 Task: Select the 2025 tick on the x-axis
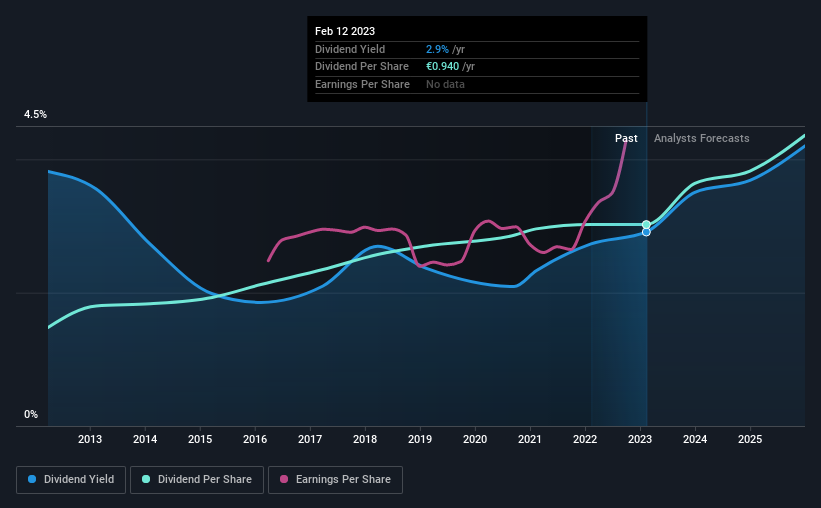tap(750, 439)
